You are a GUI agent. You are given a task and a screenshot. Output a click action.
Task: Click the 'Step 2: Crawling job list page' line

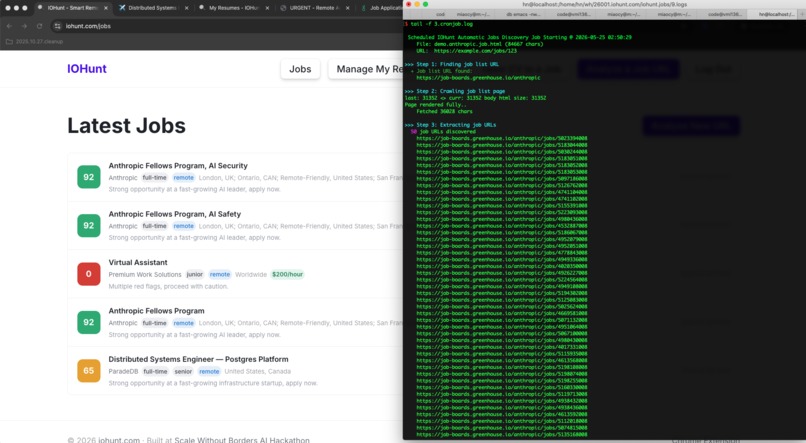[x=455, y=91]
